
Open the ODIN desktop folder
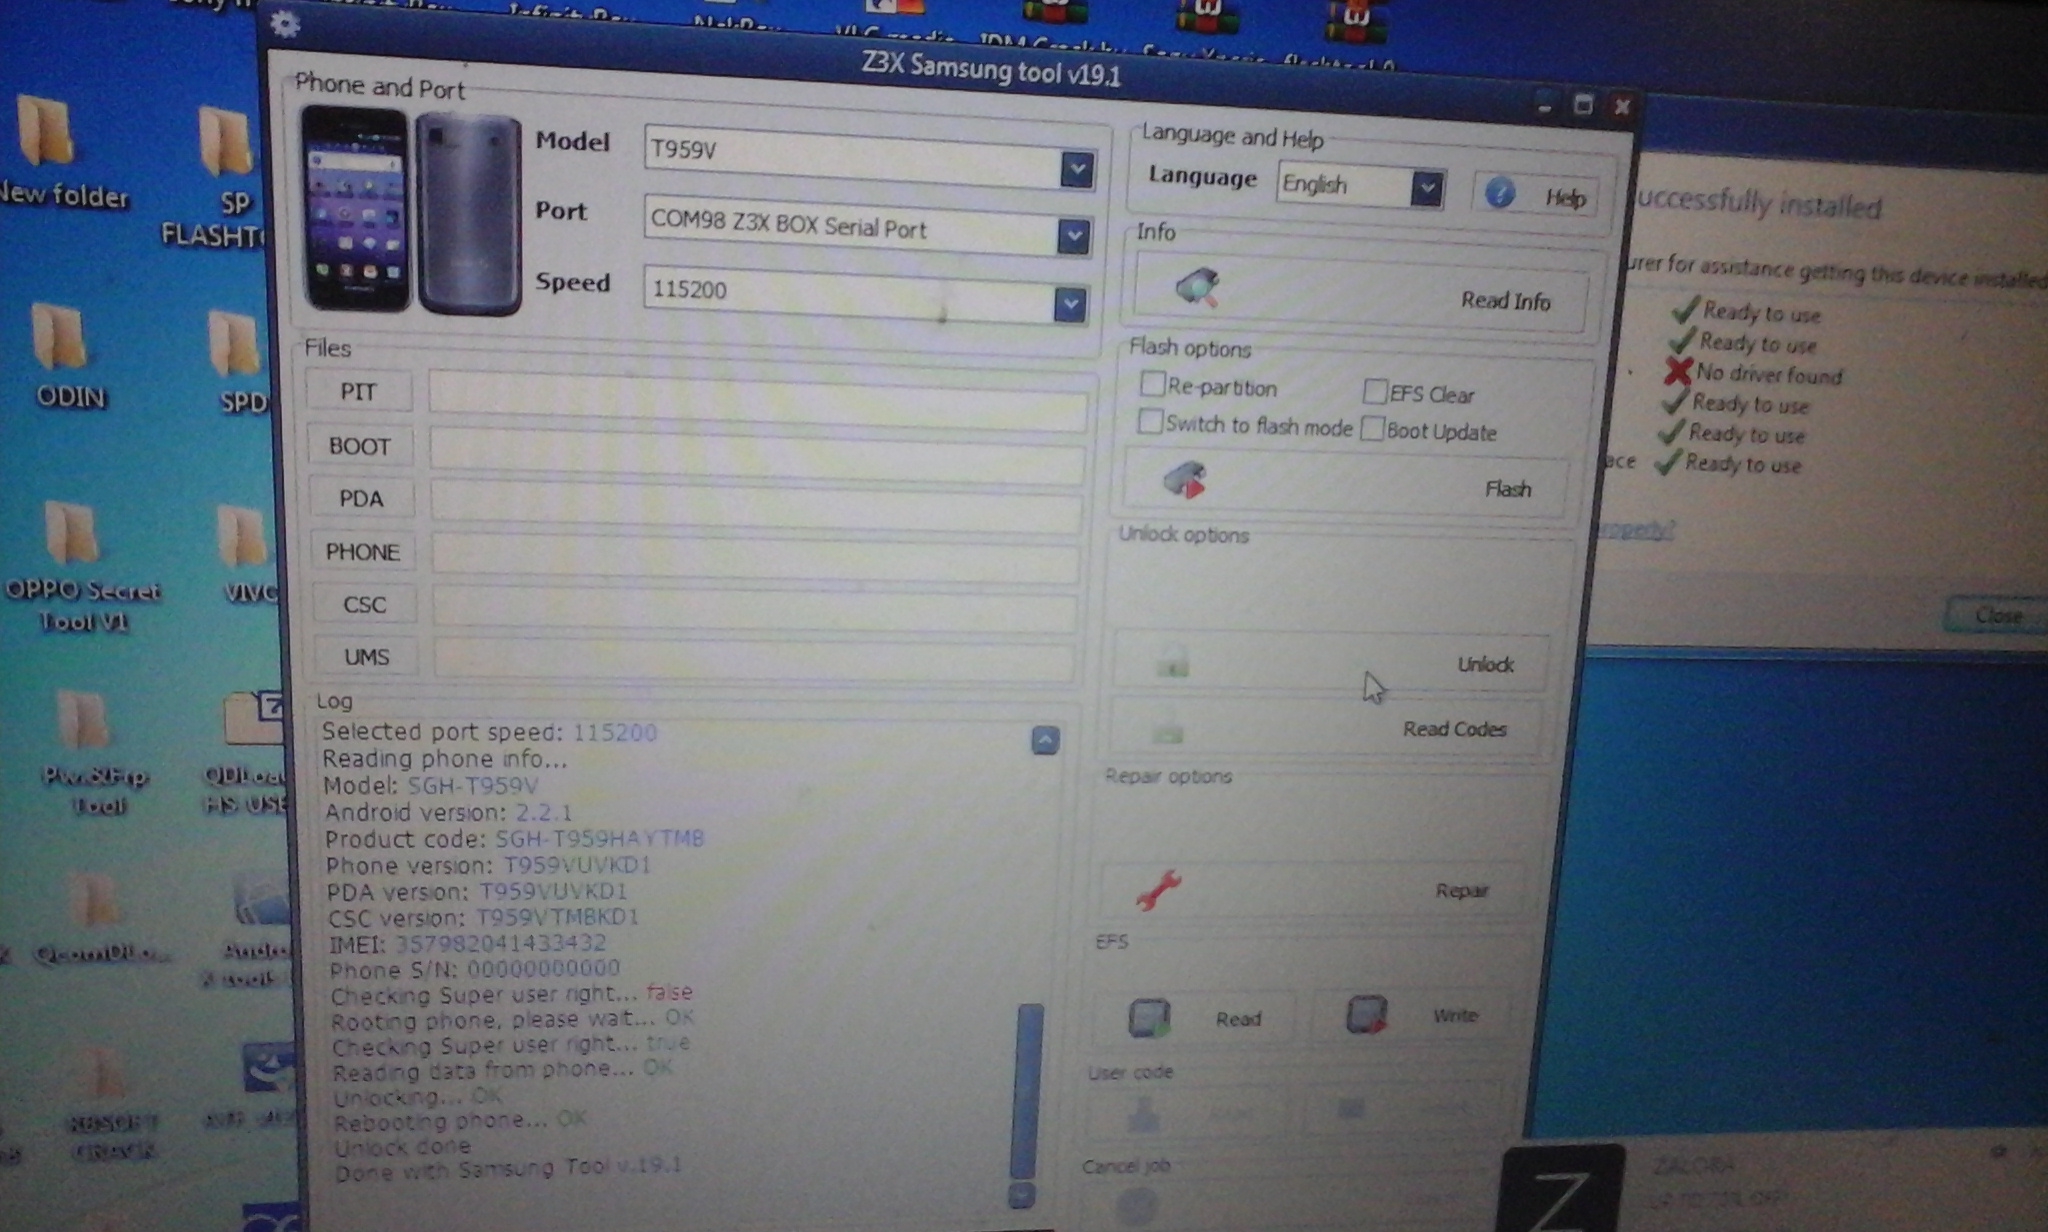66,355
